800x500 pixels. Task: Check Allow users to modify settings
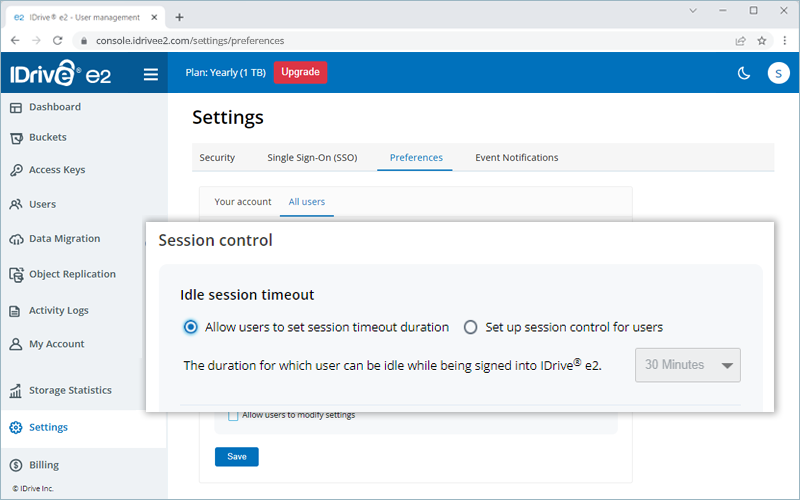233,415
